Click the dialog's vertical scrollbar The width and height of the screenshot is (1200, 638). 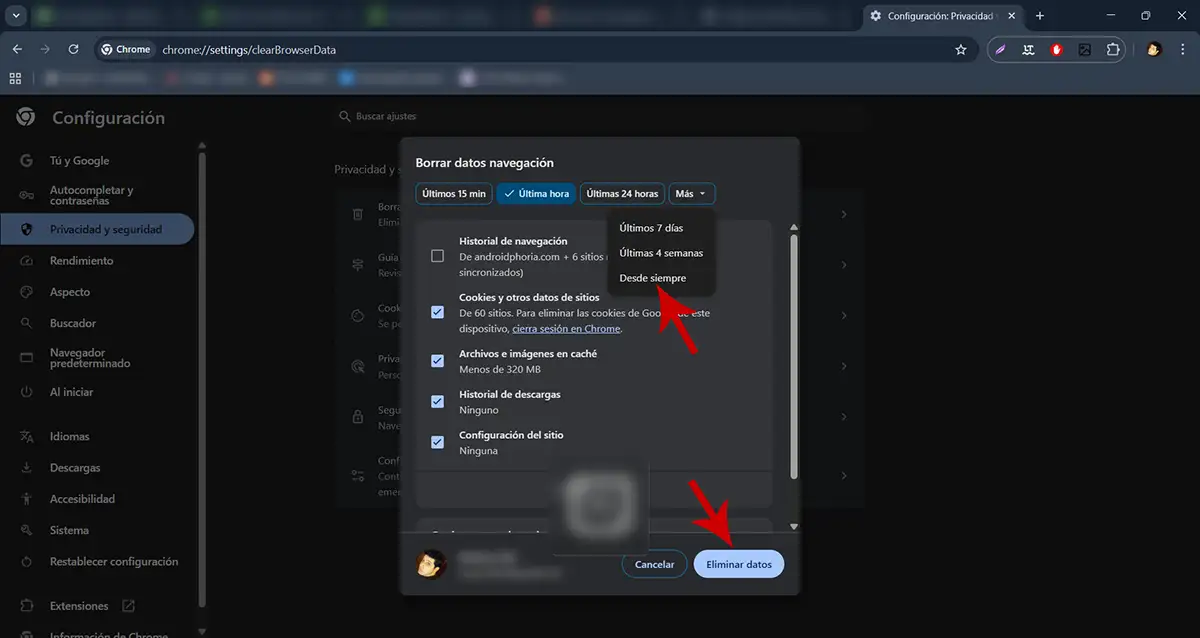[794, 350]
